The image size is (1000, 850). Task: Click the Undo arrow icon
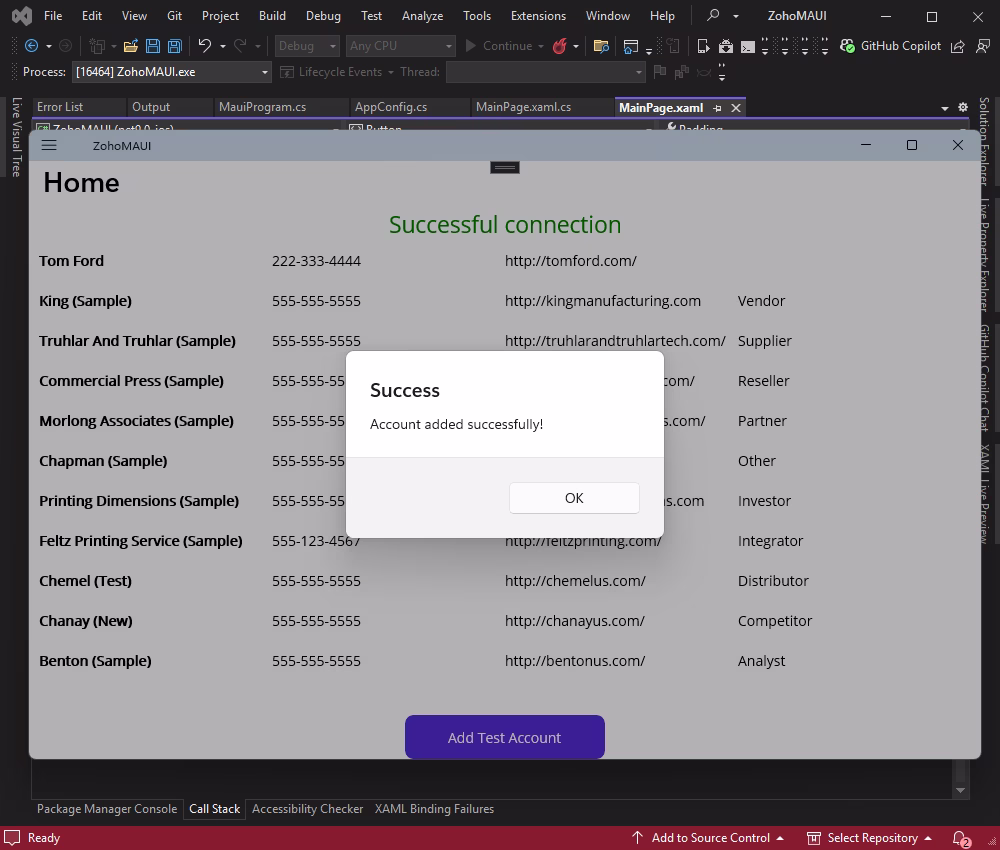(205, 45)
